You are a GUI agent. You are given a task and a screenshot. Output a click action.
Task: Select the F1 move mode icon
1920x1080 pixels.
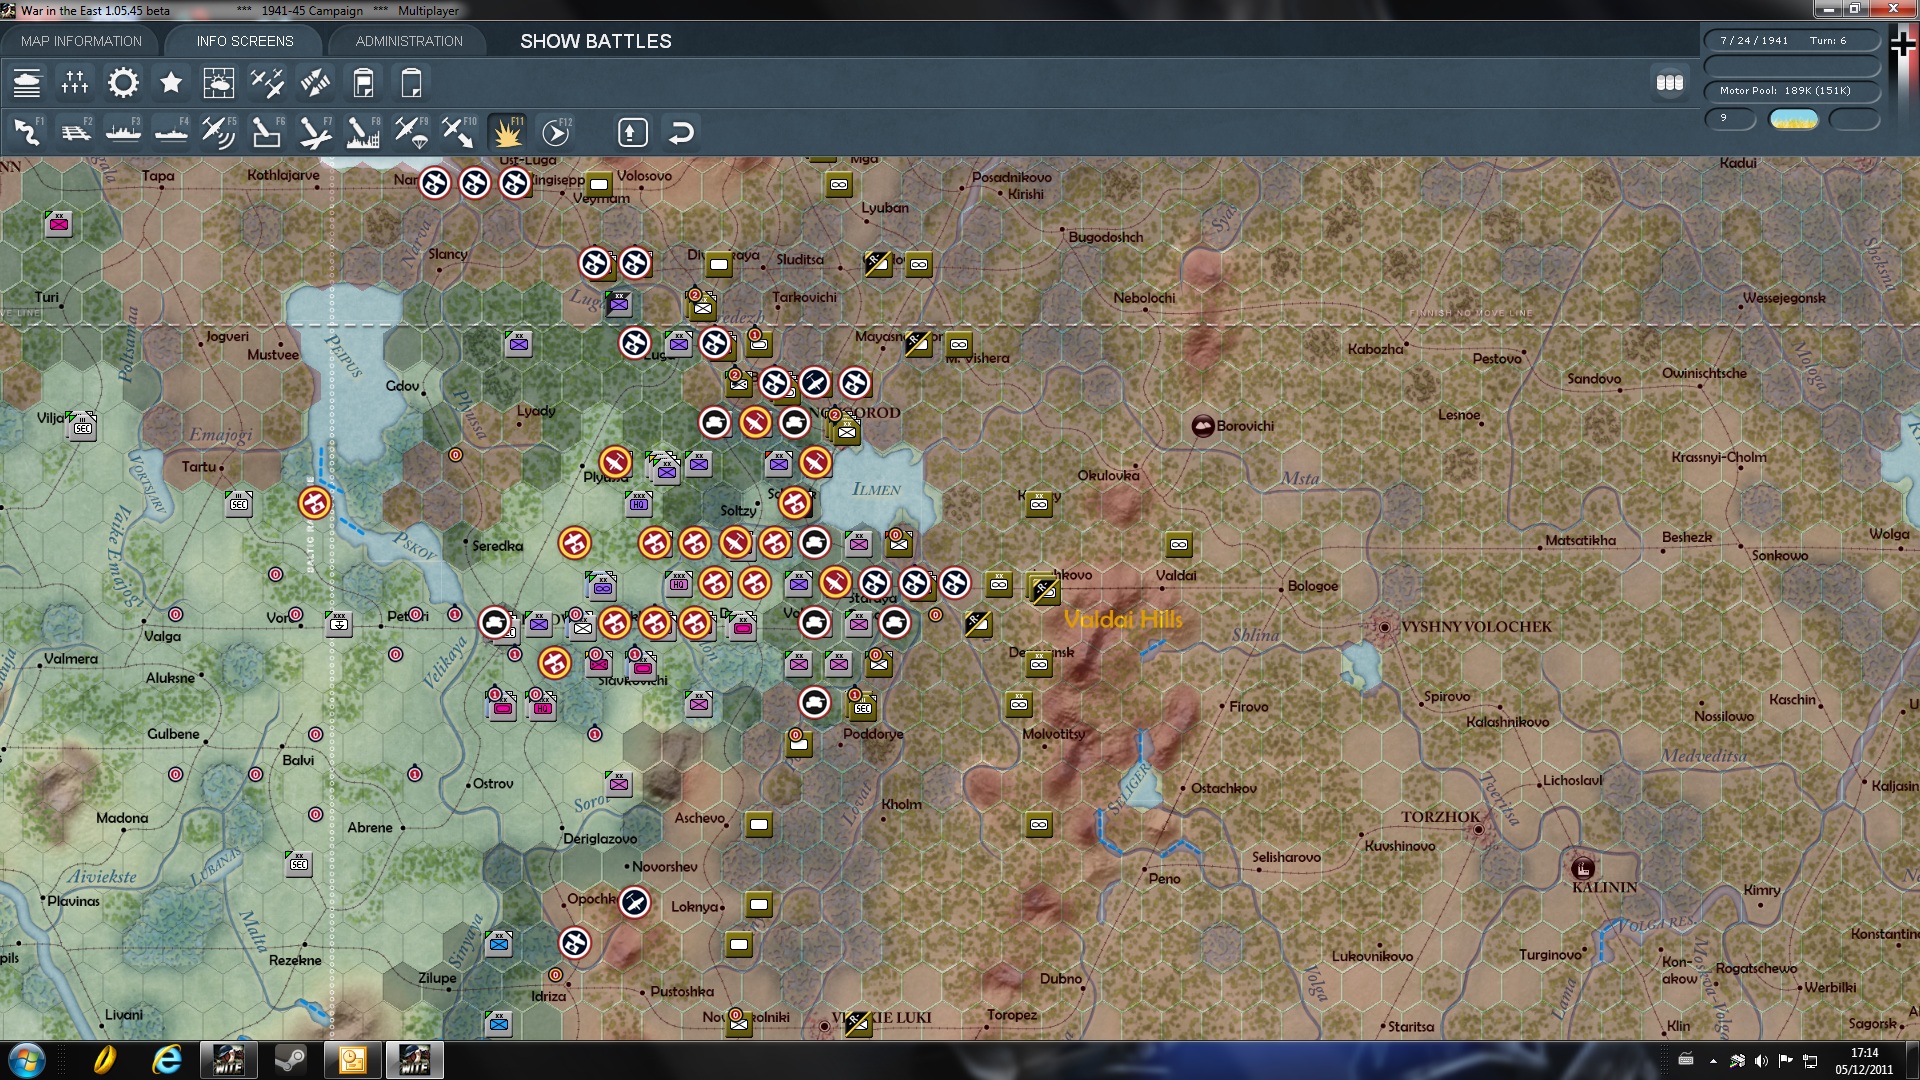coord(27,132)
